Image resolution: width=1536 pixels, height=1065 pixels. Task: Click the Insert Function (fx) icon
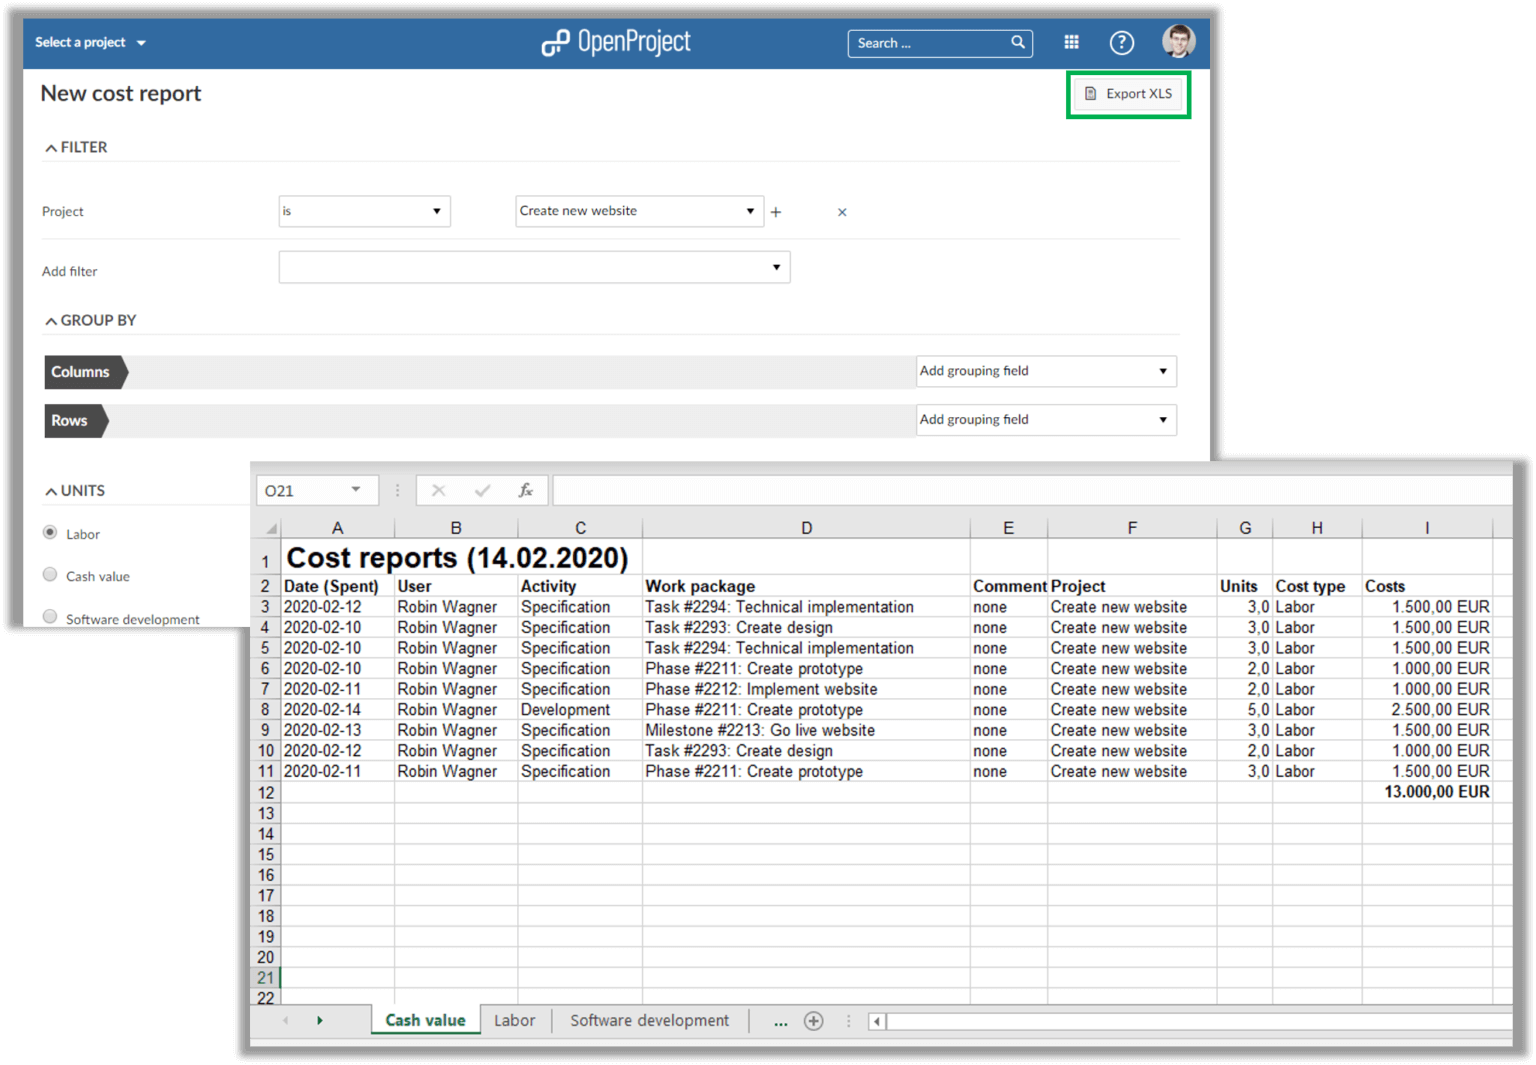(526, 490)
